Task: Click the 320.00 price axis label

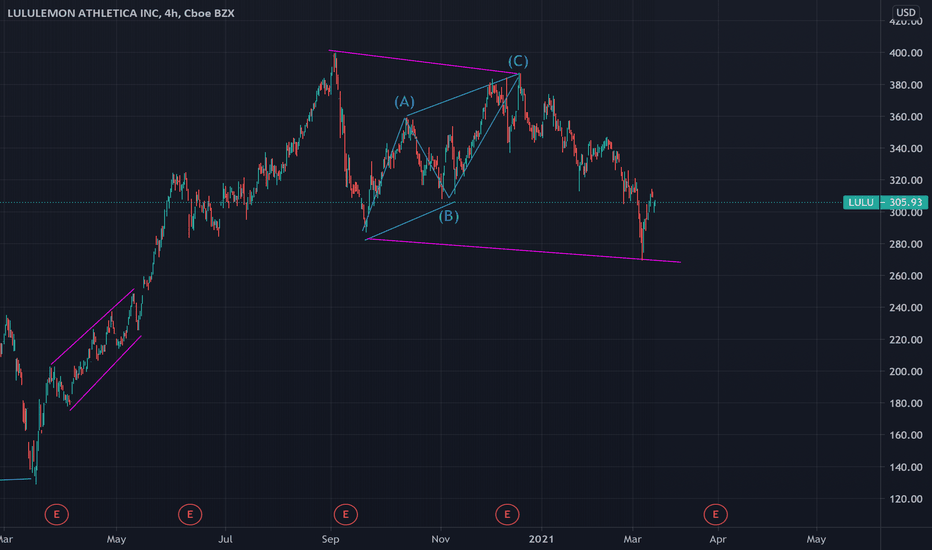Action: point(906,180)
